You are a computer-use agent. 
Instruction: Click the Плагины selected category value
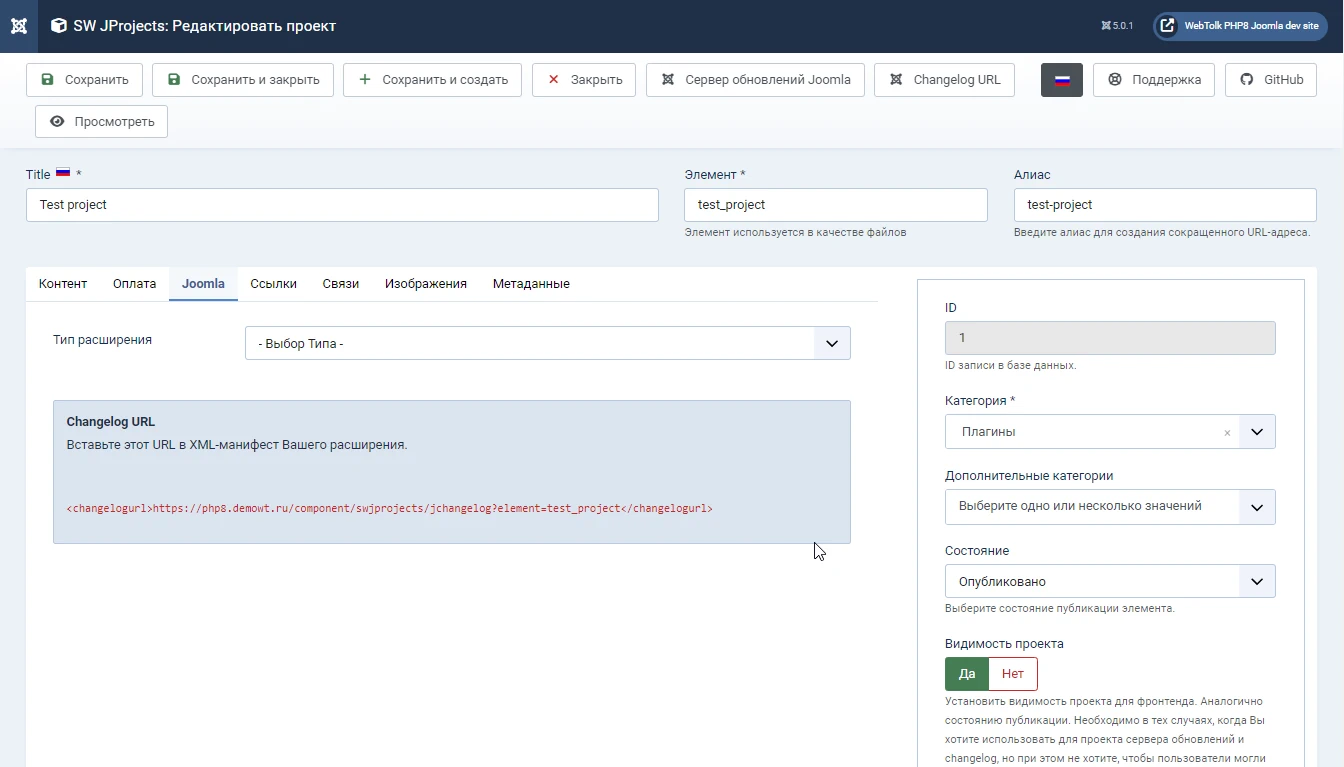989,432
